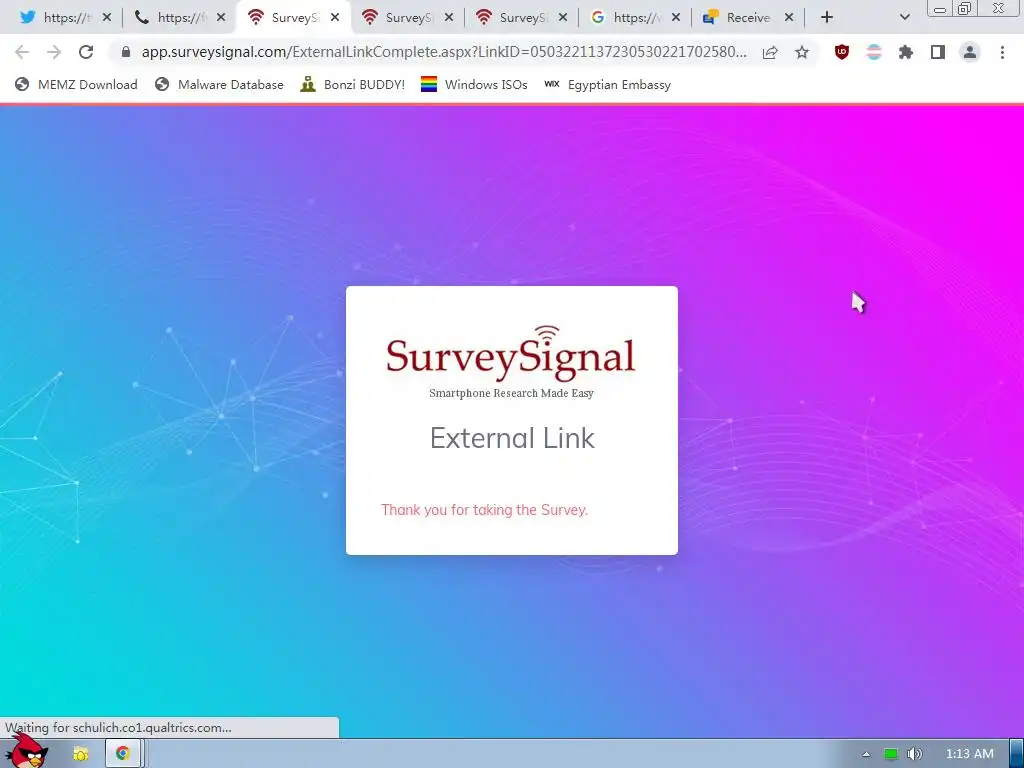1024x768 pixels.
Task: Reload the current page
Action: point(86,52)
